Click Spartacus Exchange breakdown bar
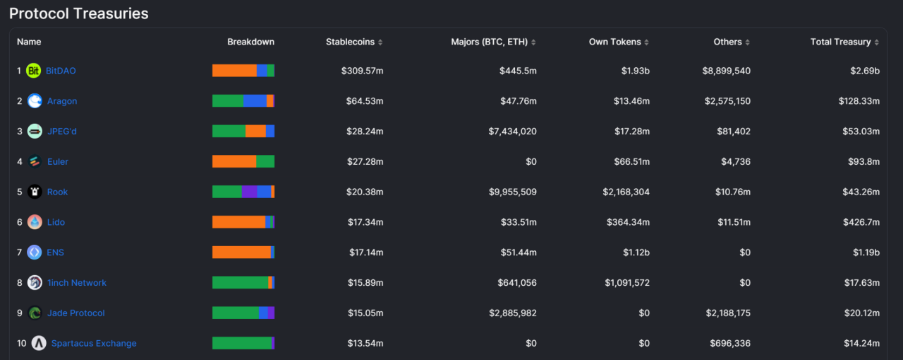The width and height of the screenshot is (903, 360). coord(243,343)
